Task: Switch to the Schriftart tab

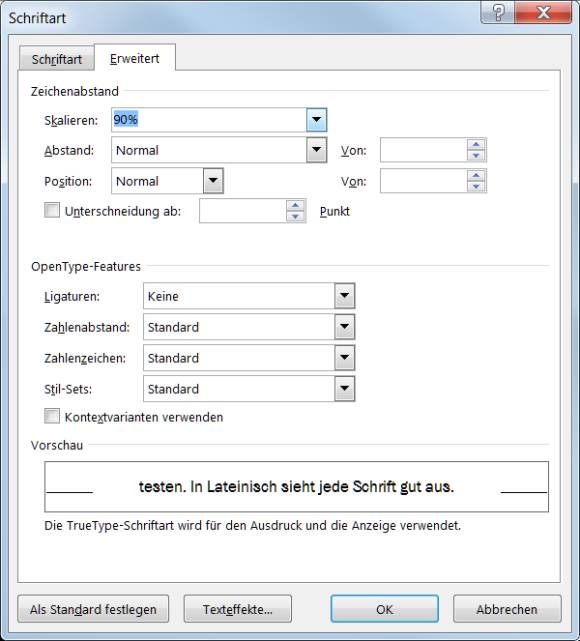Action: point(57,59)
